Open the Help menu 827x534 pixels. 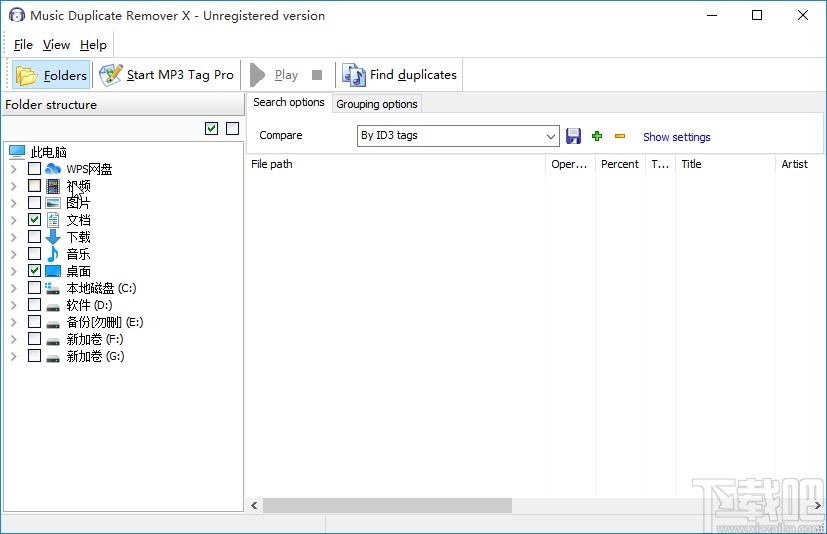(93, 45)
